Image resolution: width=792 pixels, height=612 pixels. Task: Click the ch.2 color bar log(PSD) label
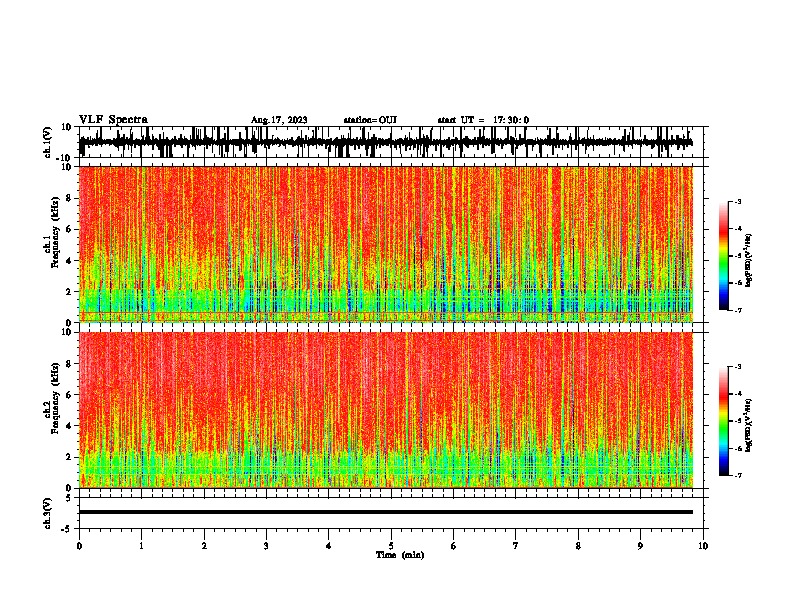pyautogui.click(x=749, y=425)
